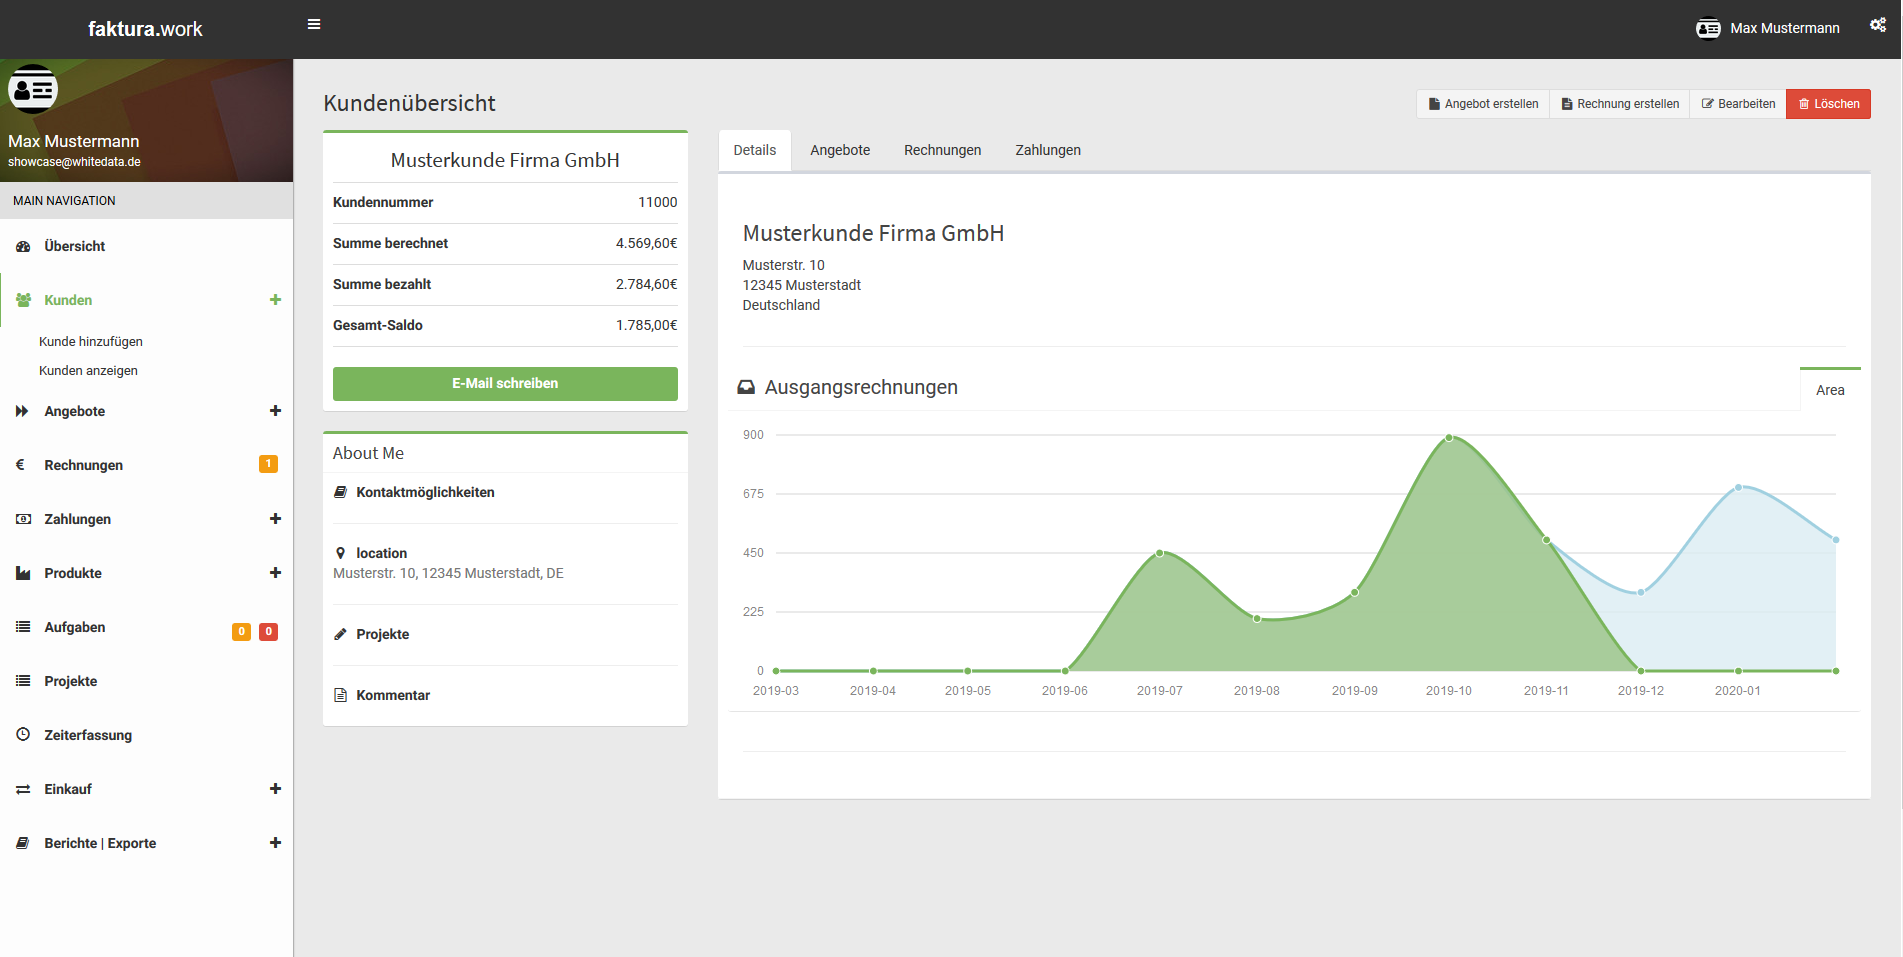
Task: Click the pencil icon beside Projekte
Action: (340, 634)
